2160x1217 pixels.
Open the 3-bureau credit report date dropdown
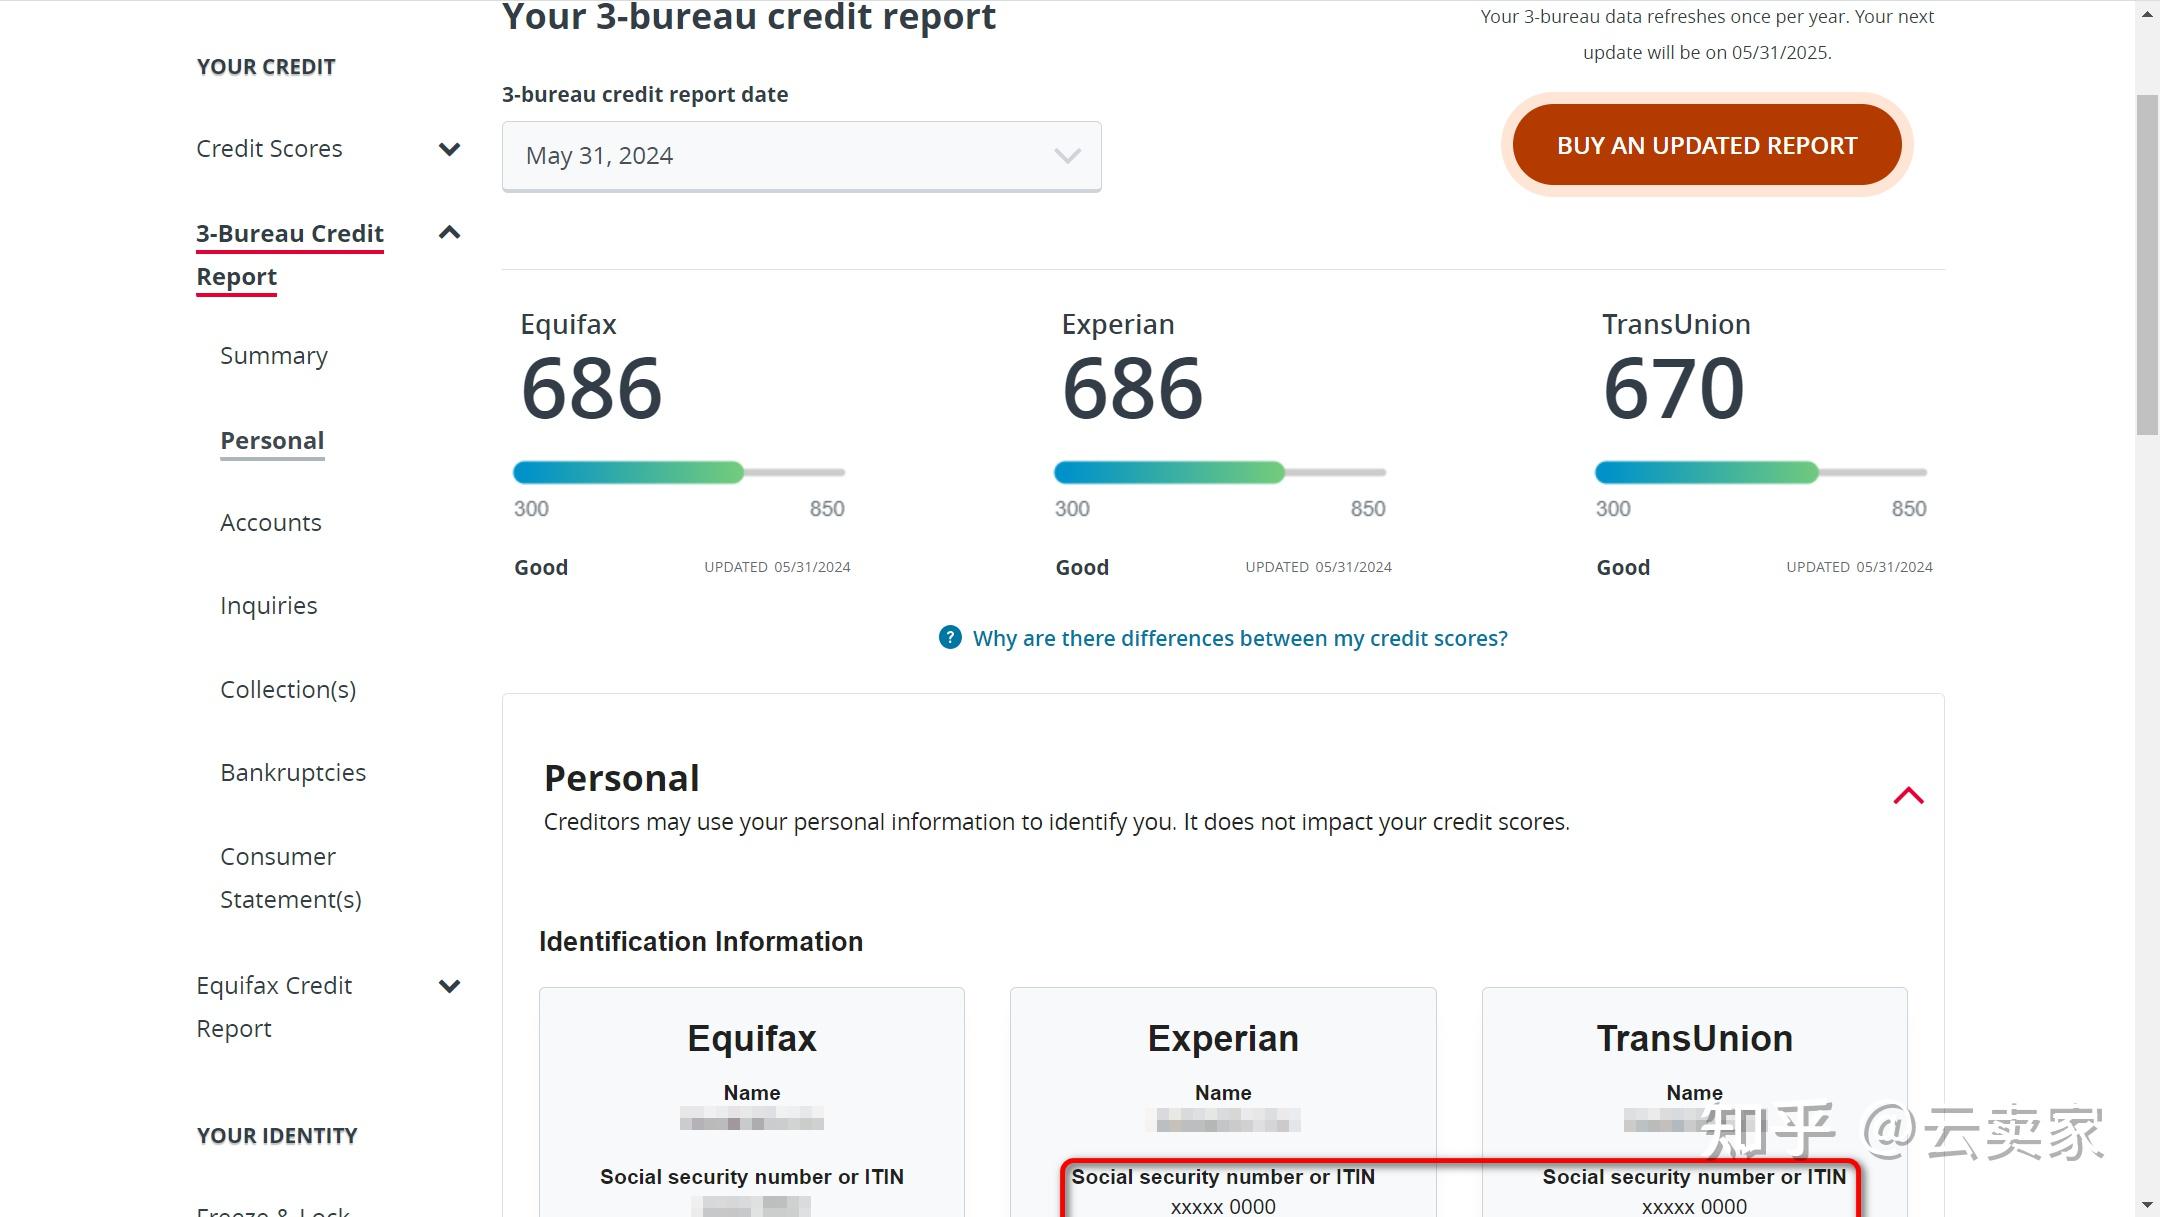coord(801,156)
